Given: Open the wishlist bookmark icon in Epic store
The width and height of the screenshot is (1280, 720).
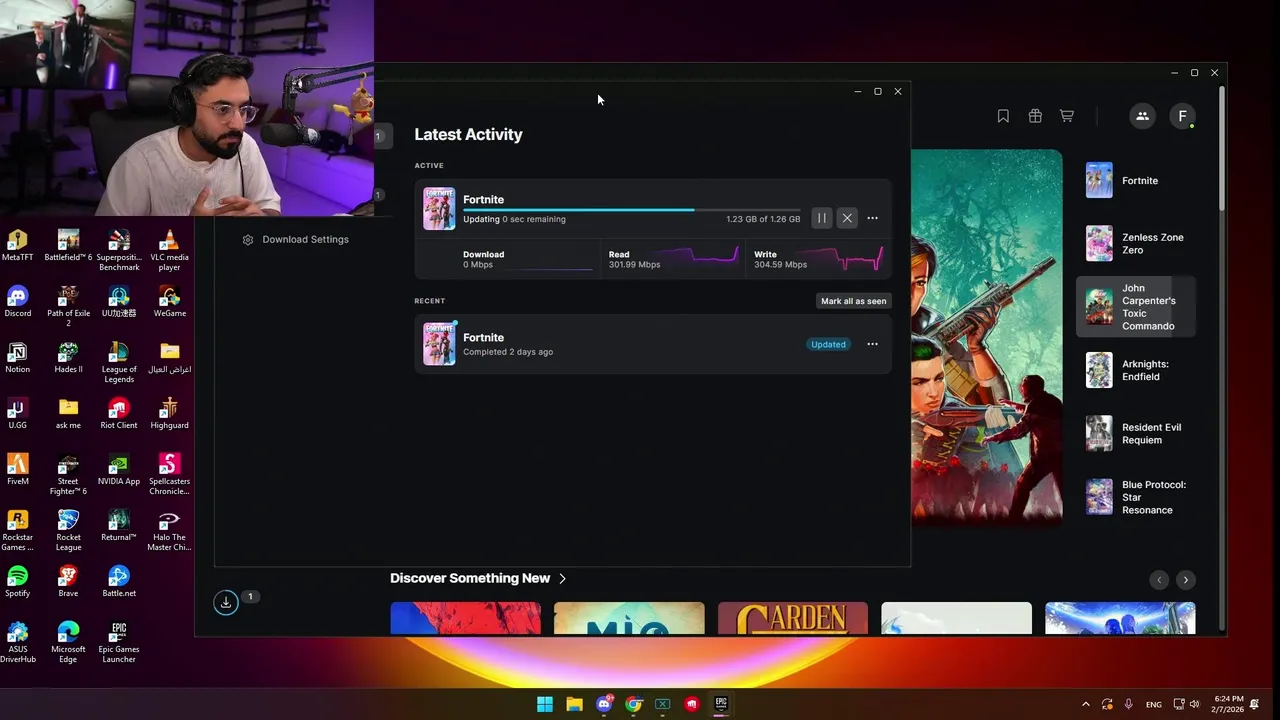Looking at the screenshot, I should 1003,116.
